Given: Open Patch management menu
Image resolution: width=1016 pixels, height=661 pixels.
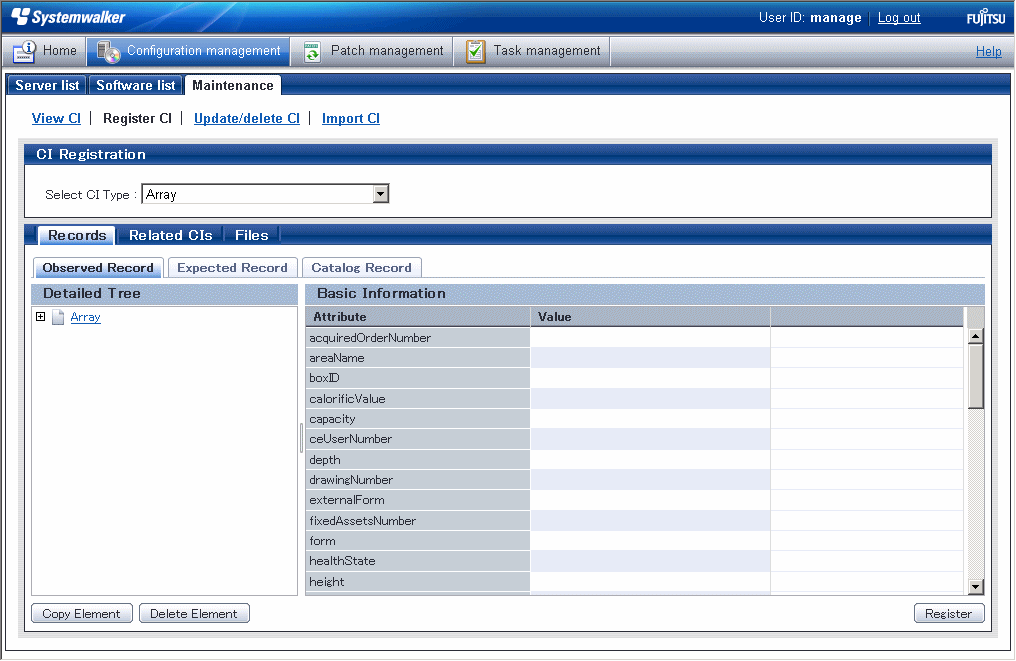Looking at the screenshot, I should pyautogui.click(x=373, y=51).
